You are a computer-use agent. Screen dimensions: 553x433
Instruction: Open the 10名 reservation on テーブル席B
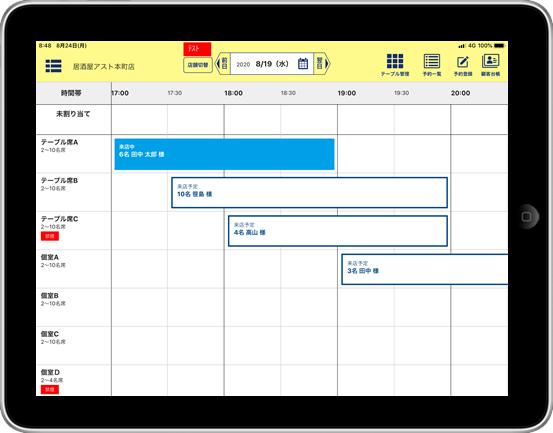[309, 193]
